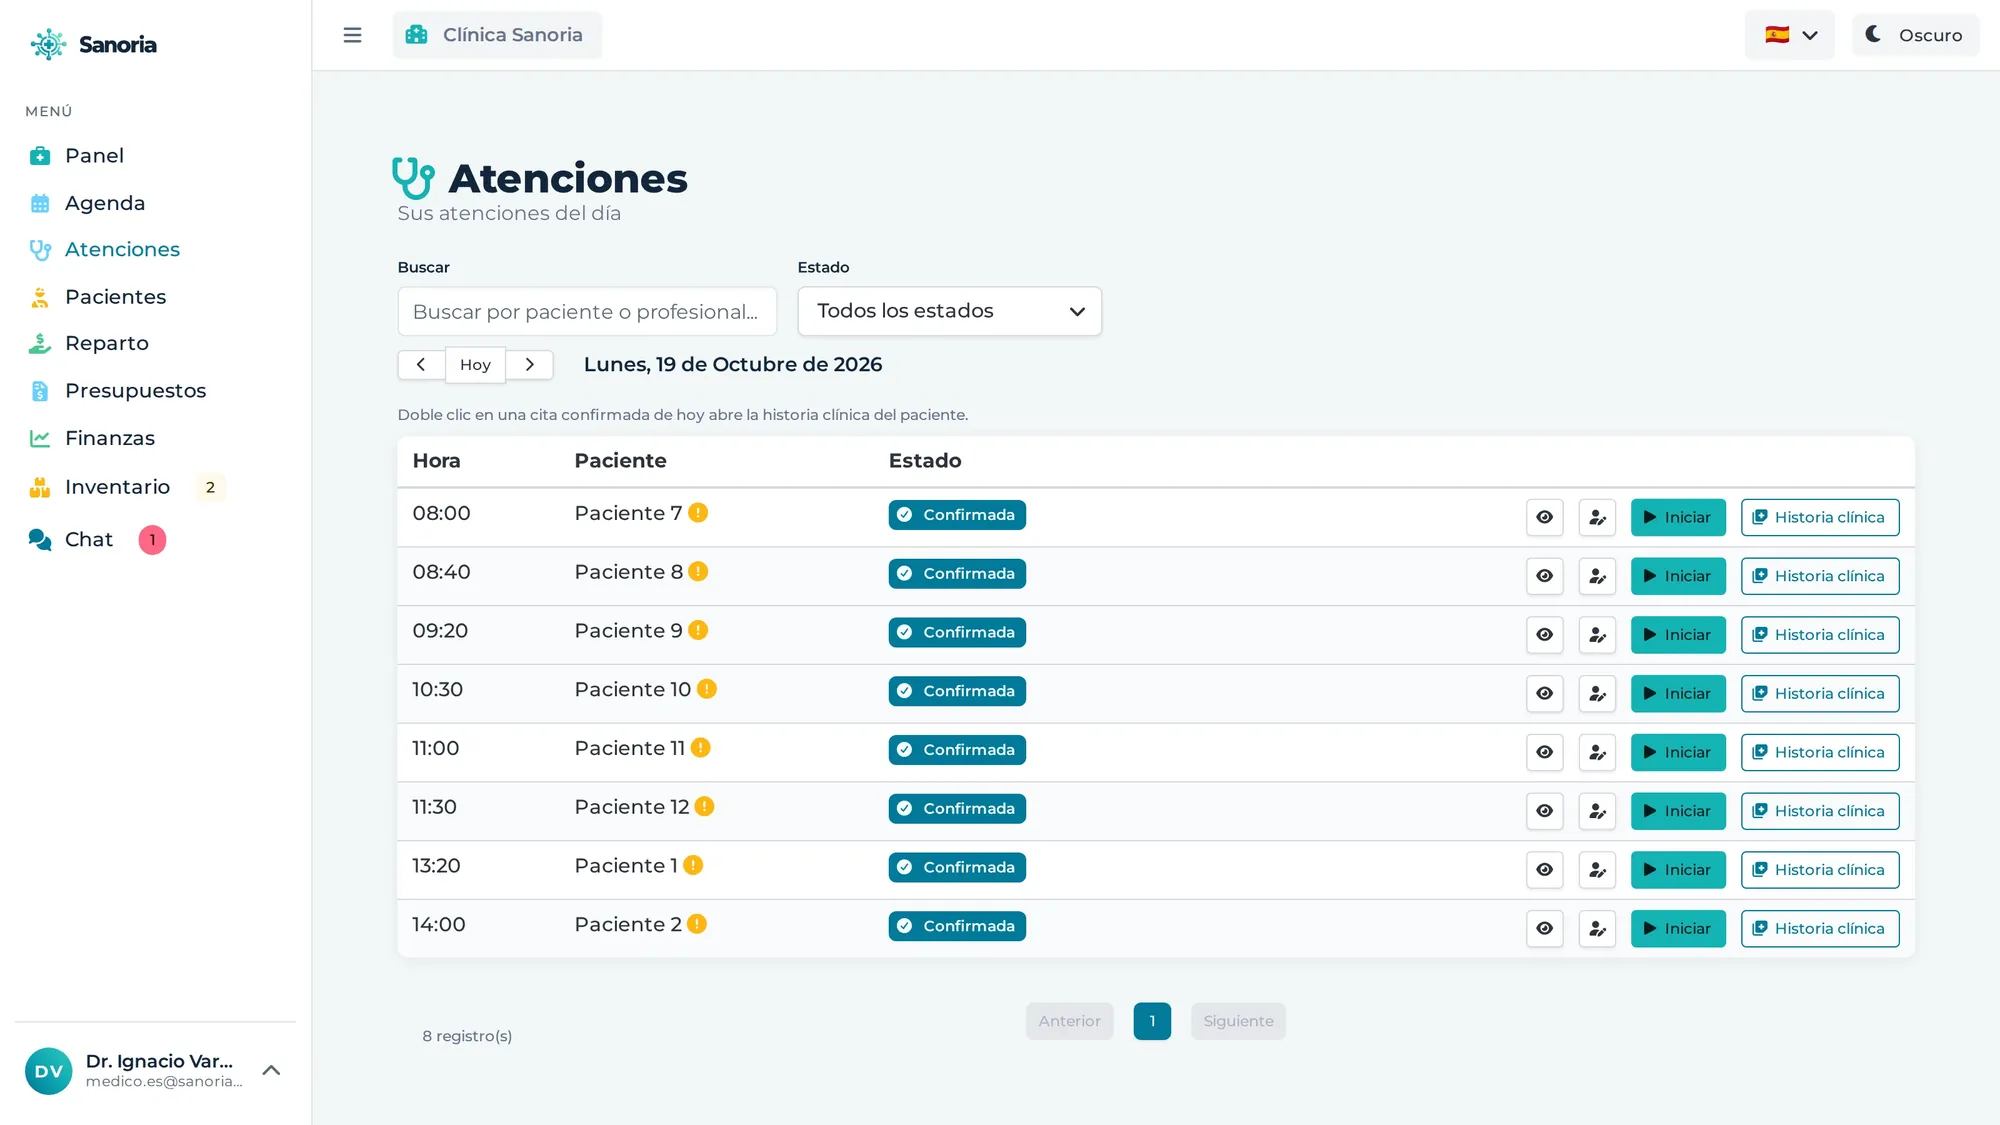Open Presupuestos in the sidebar
The image size is (2000, 1125).
point(118,391)
